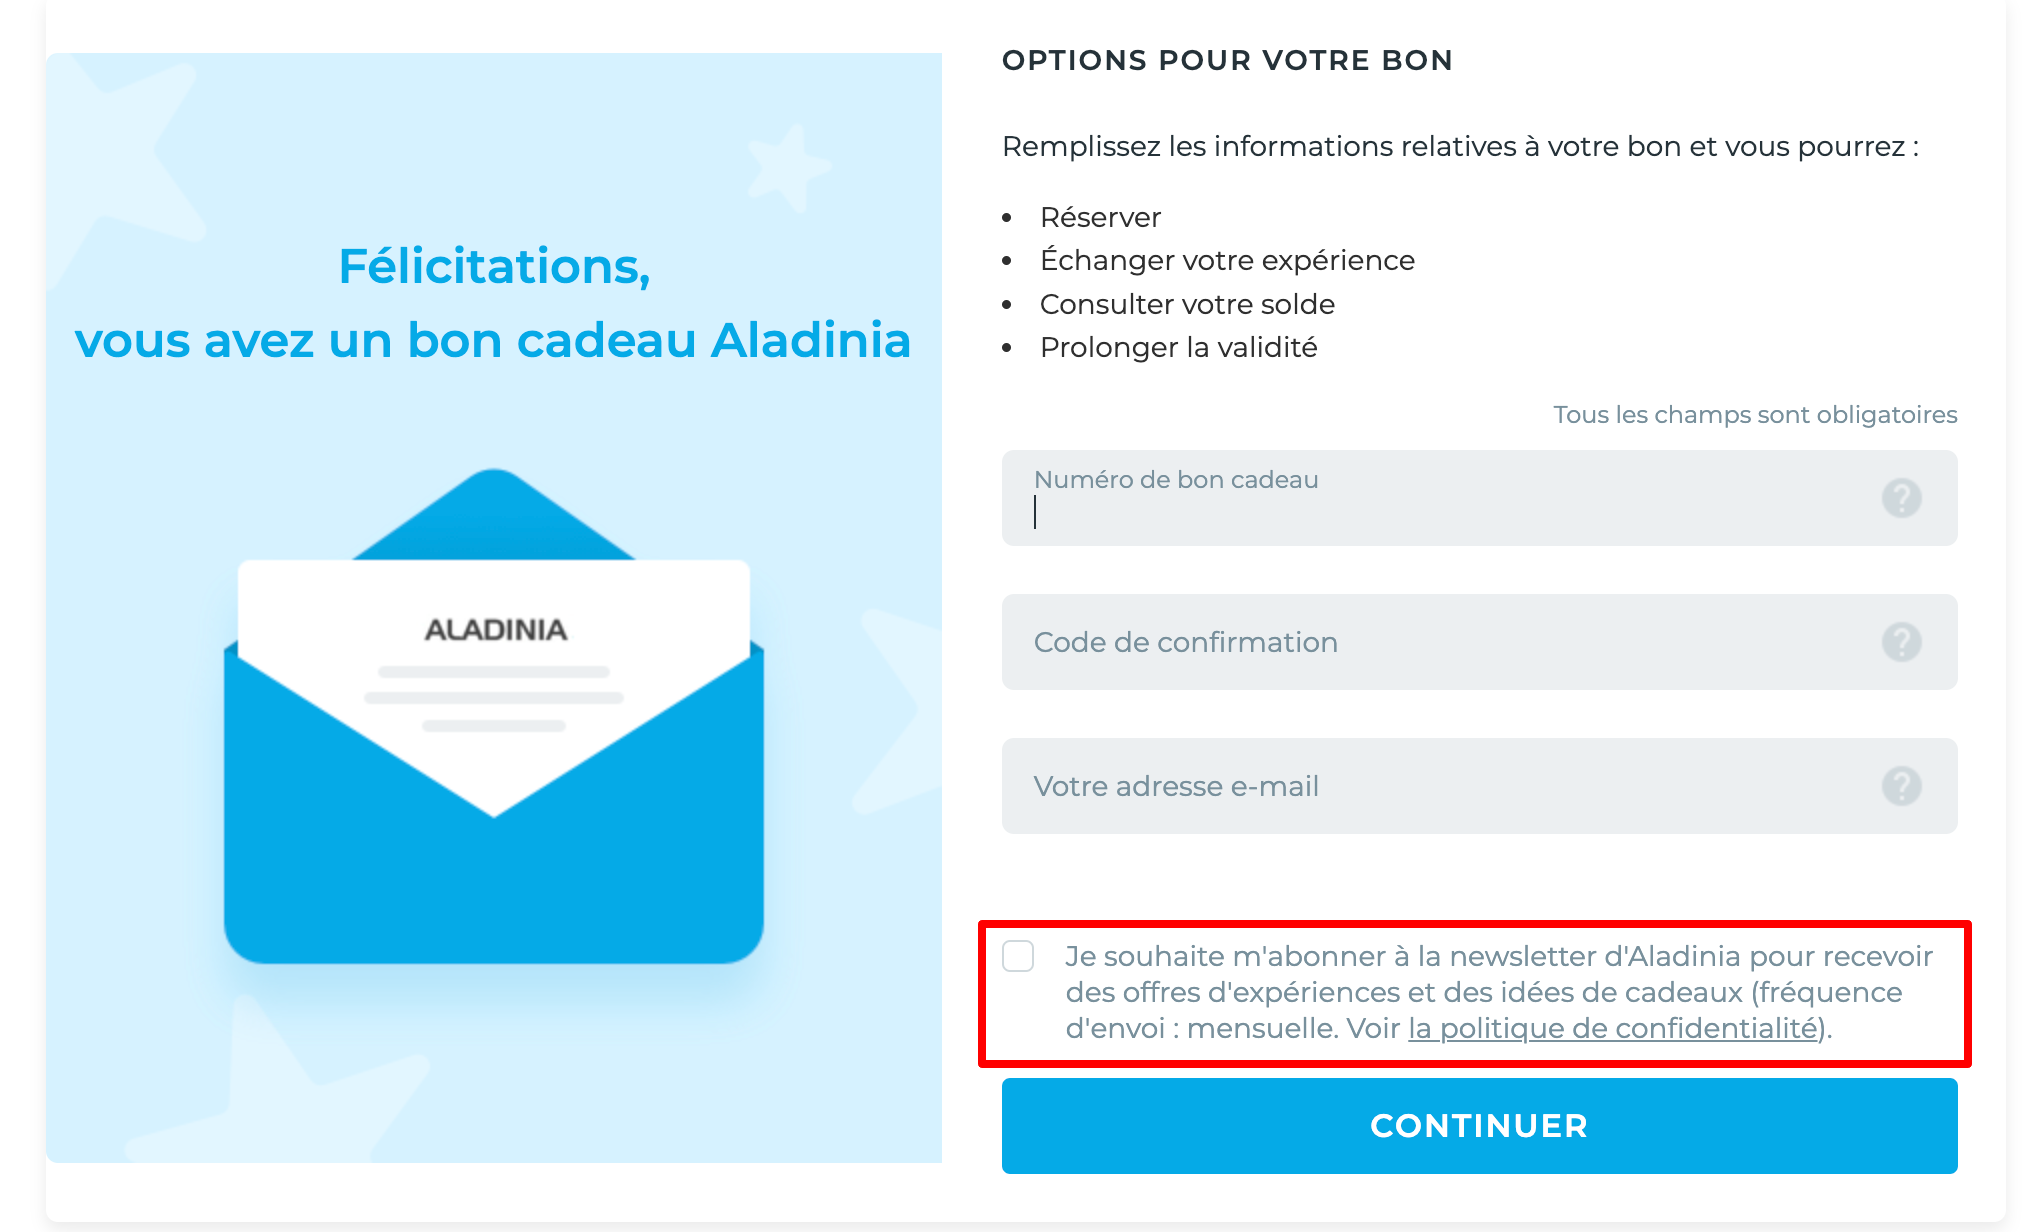Viewport: 2028px width, 1232px height.
Task: Click the ALADINIA logo on the letter
Action: 496,630
